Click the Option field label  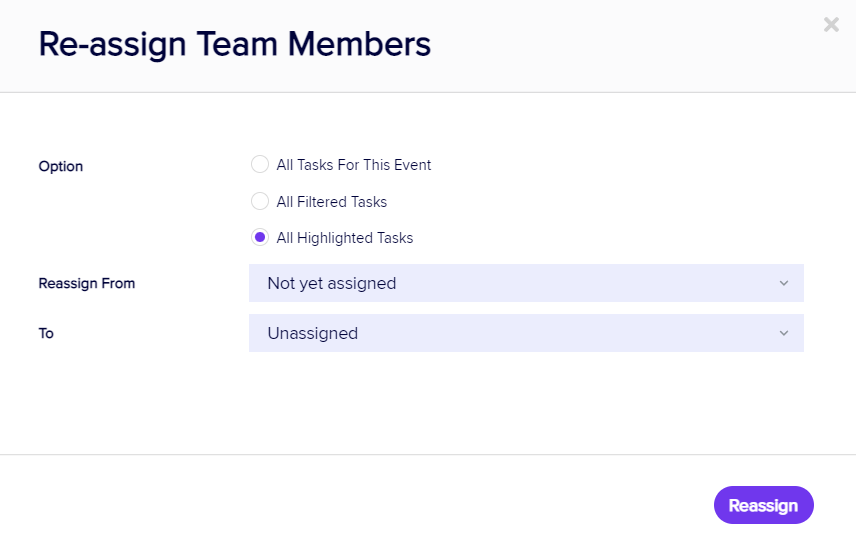tap(61, 166)
